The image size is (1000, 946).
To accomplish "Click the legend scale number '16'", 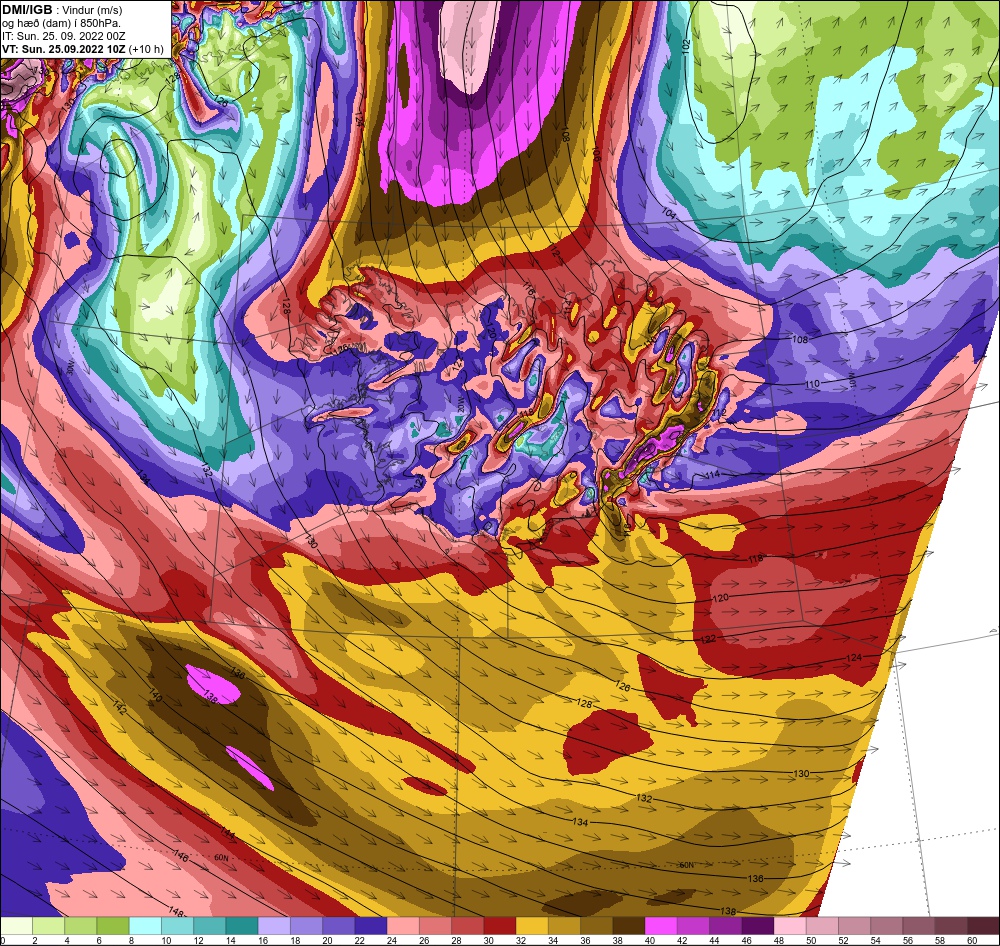I will pos(263,940).
